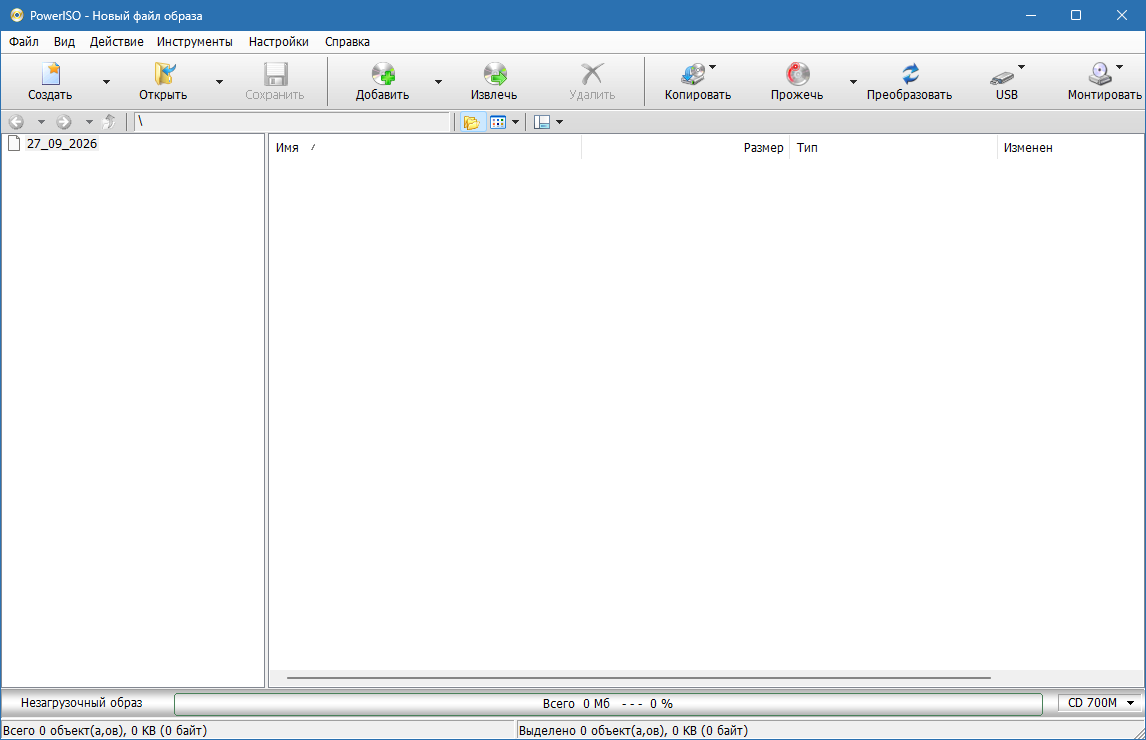Click the file list view mode icon
Viewport: 1146px width, 740px height.
tap(498, 122)
